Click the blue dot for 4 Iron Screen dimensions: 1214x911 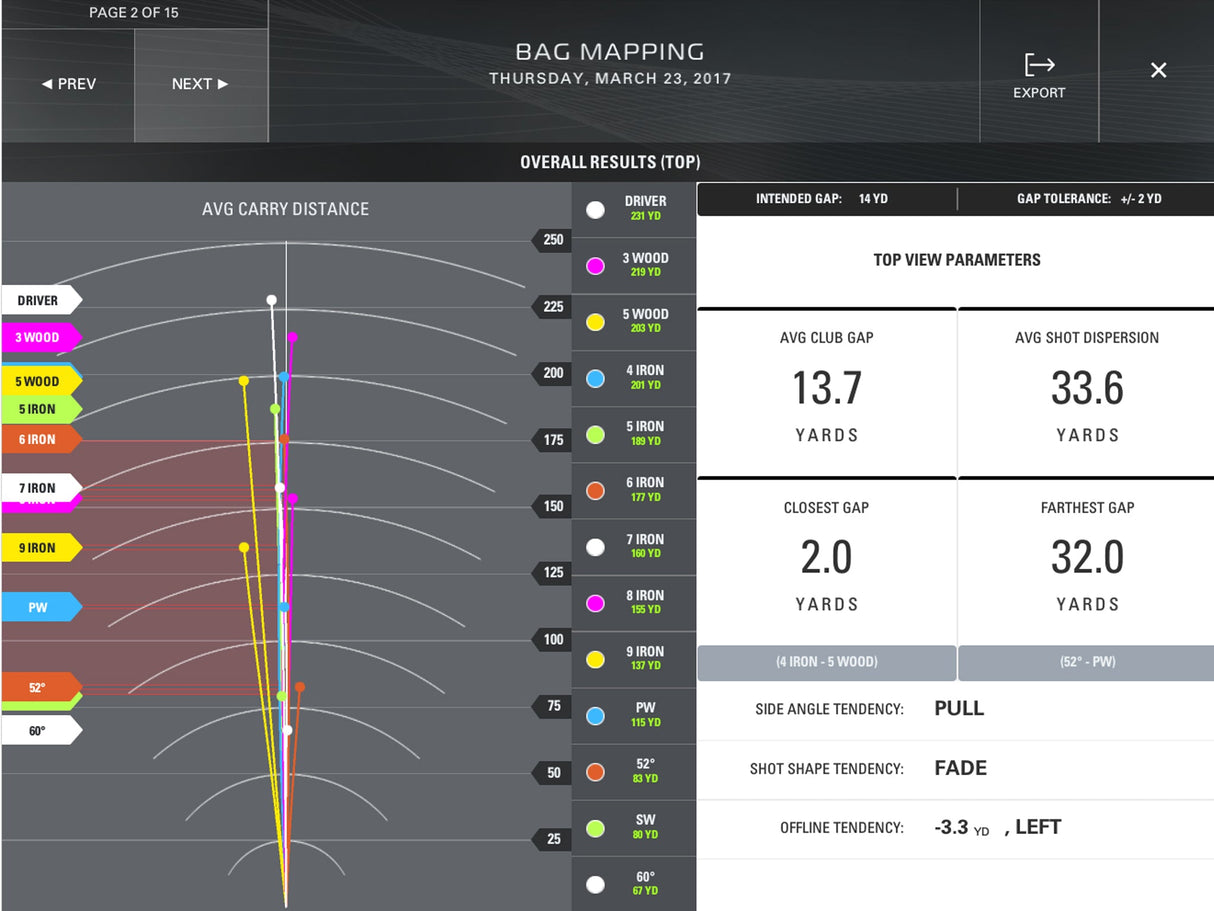pyautogui.click(x=595, y=379)
